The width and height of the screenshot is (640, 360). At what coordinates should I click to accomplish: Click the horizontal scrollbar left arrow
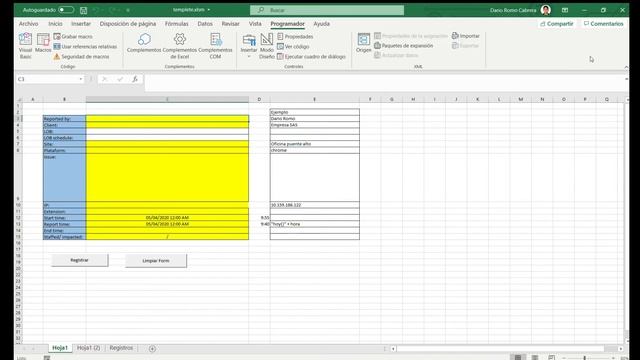click(393, 349)
